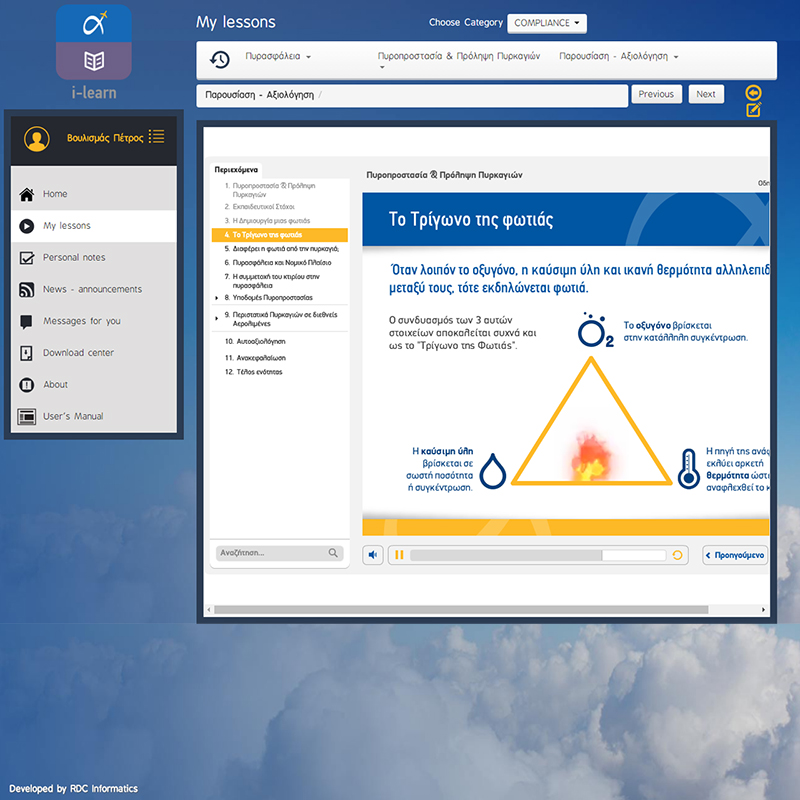The image size is (800, 800).
Task: Open the COMPLIANCE category dropdown
Action: point(547,23)
